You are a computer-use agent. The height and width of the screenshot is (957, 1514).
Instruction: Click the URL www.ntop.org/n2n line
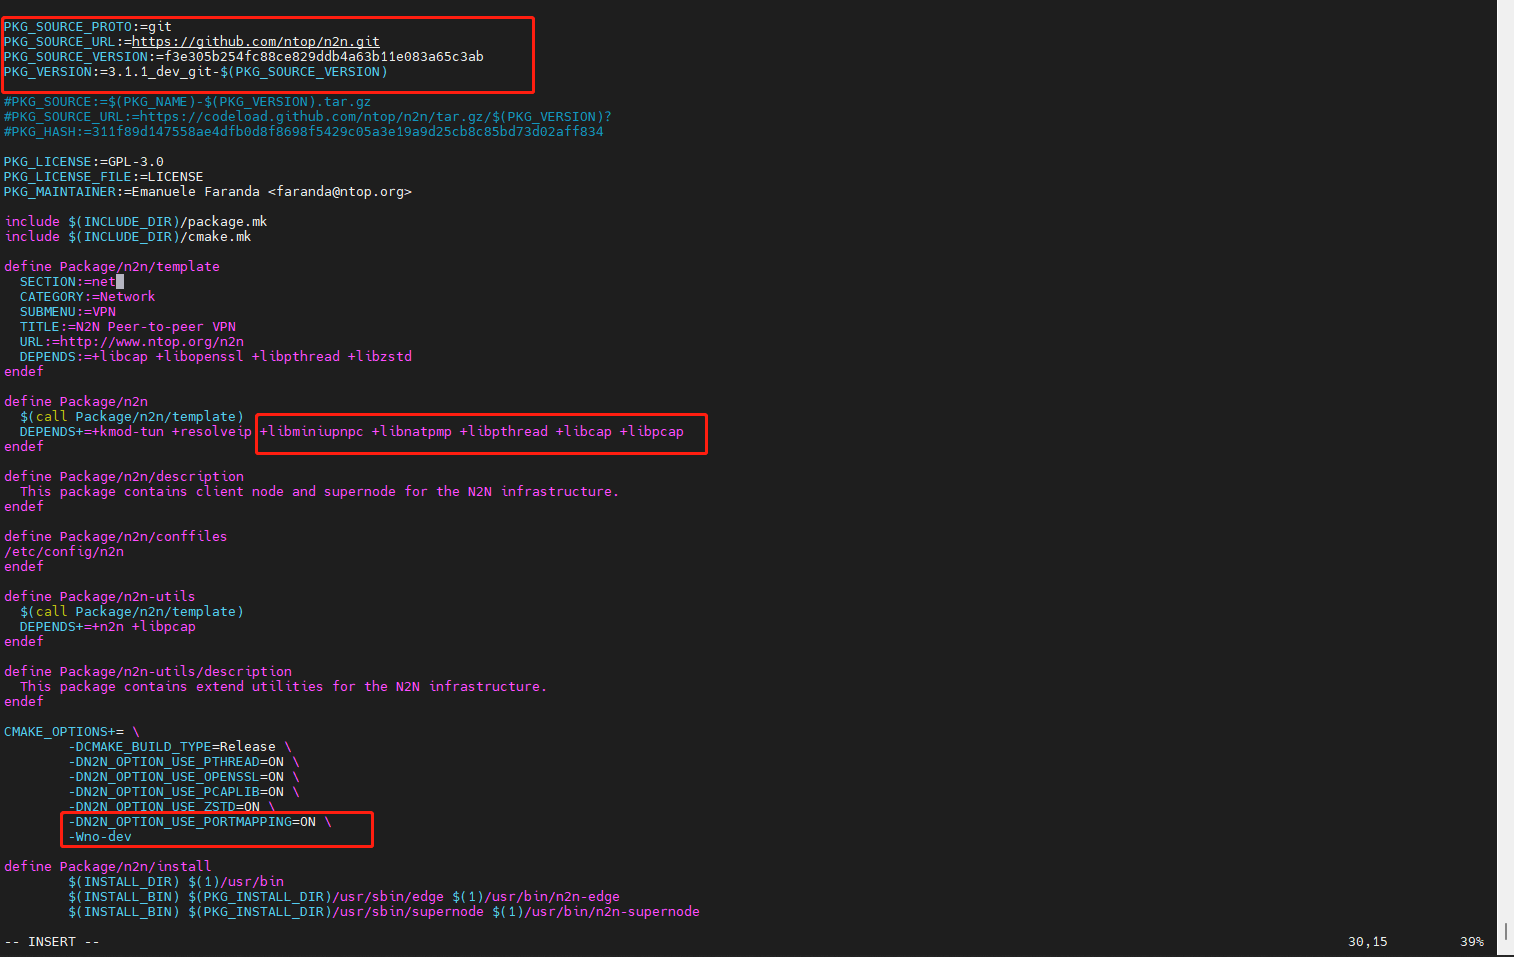(x=132, y=342)
